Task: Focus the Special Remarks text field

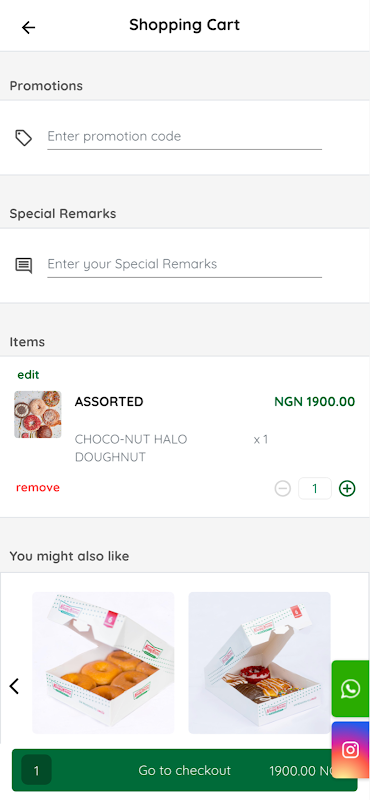Action: (185, 264)
